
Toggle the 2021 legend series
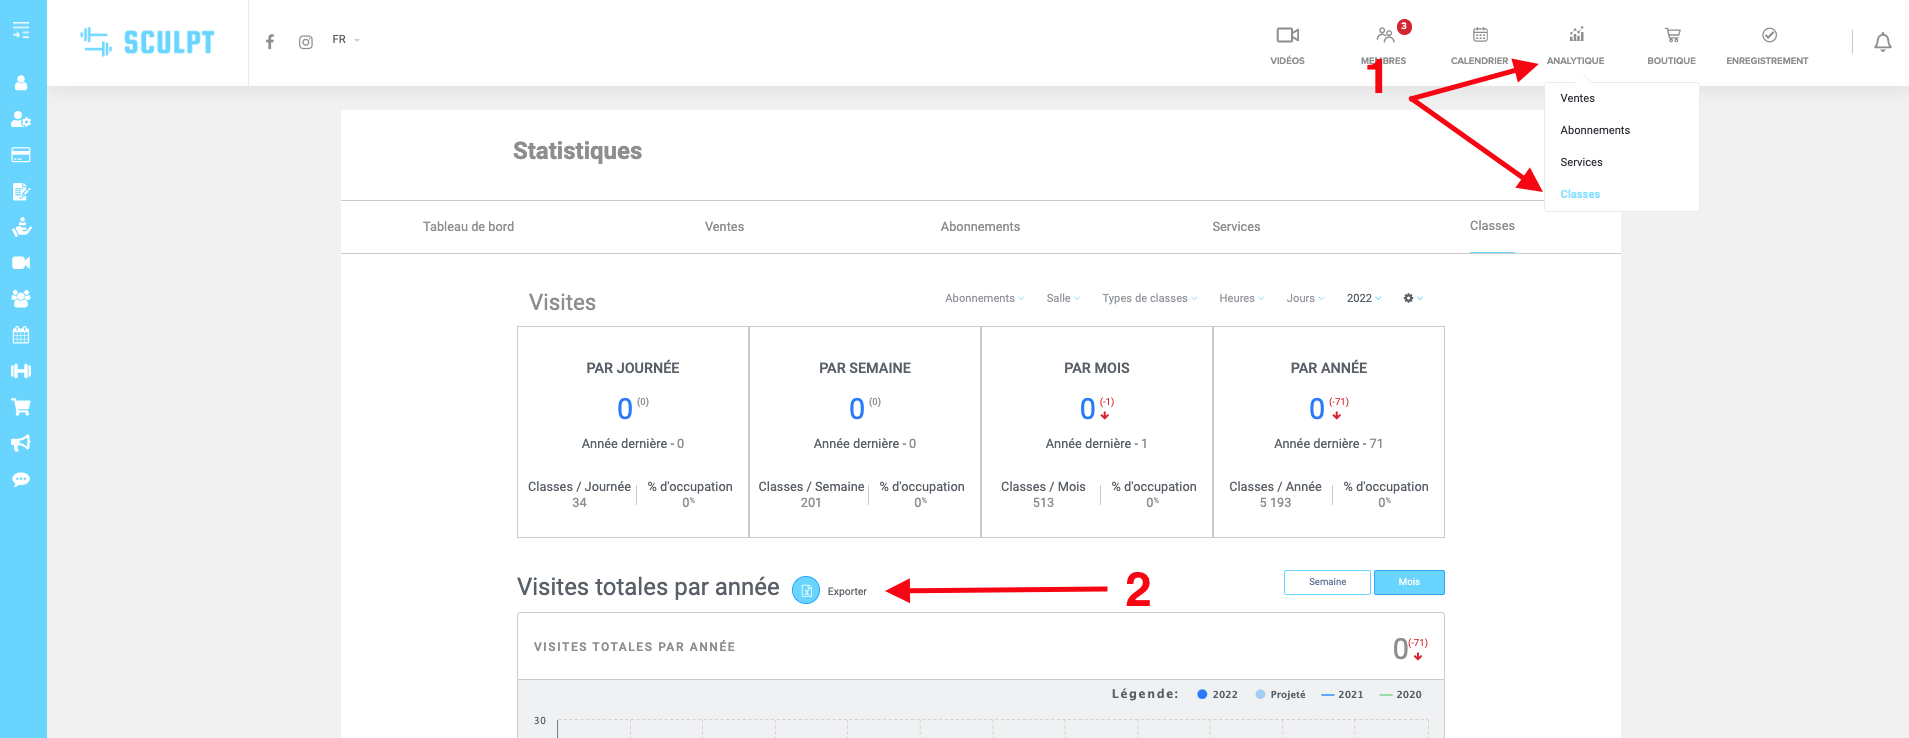click(1342, 695)
